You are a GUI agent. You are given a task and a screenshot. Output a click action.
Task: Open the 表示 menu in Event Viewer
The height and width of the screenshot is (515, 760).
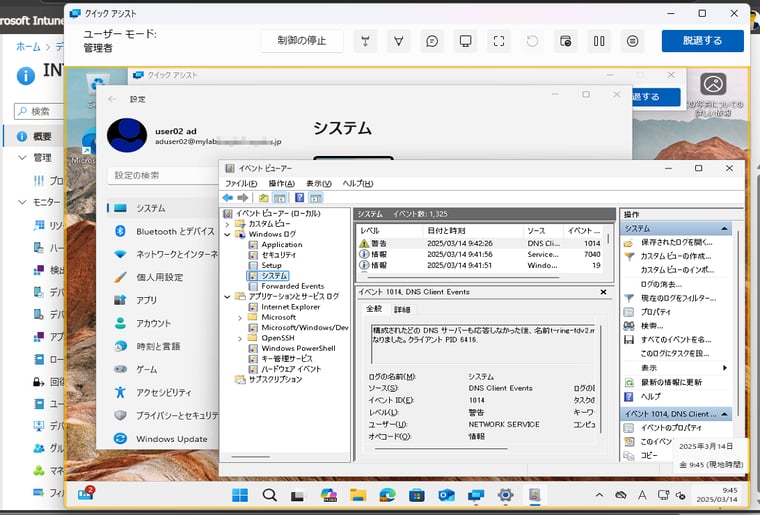[318, 184]
